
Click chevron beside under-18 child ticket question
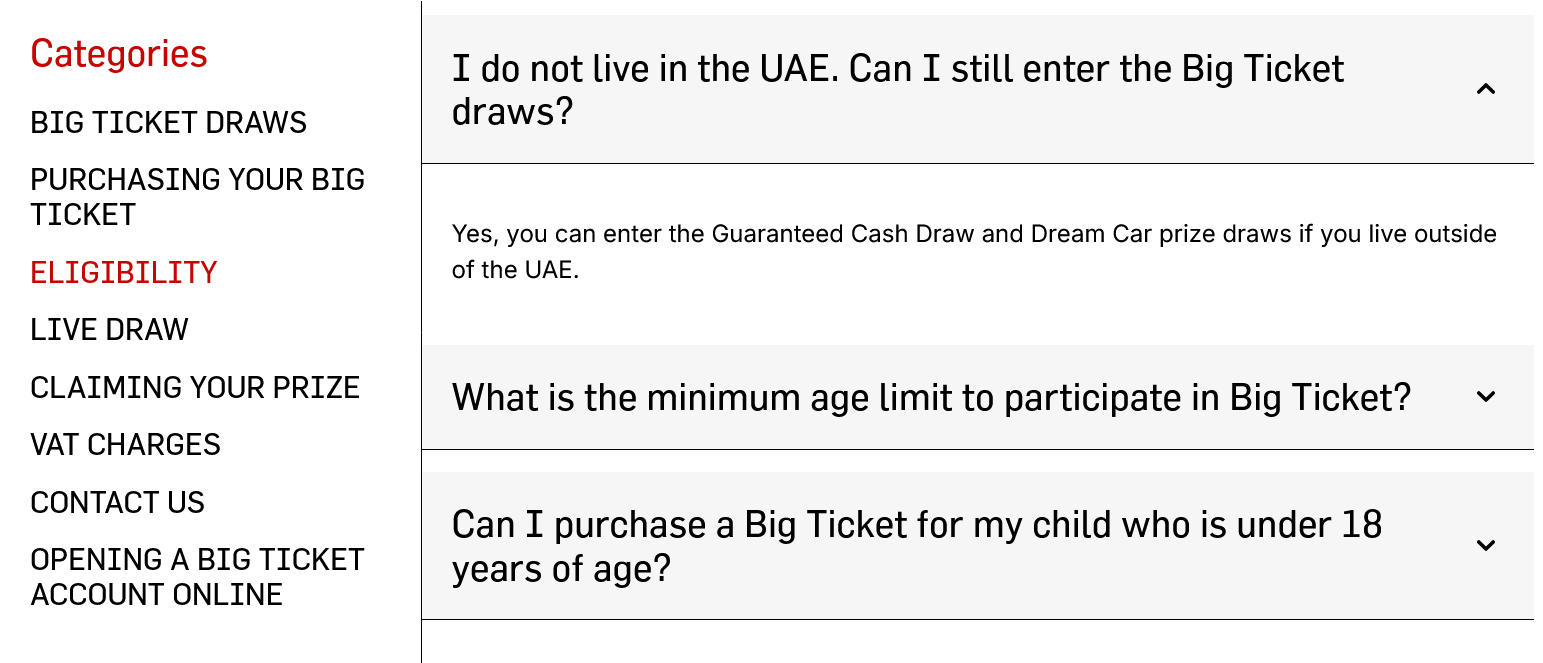(1486, 546)
